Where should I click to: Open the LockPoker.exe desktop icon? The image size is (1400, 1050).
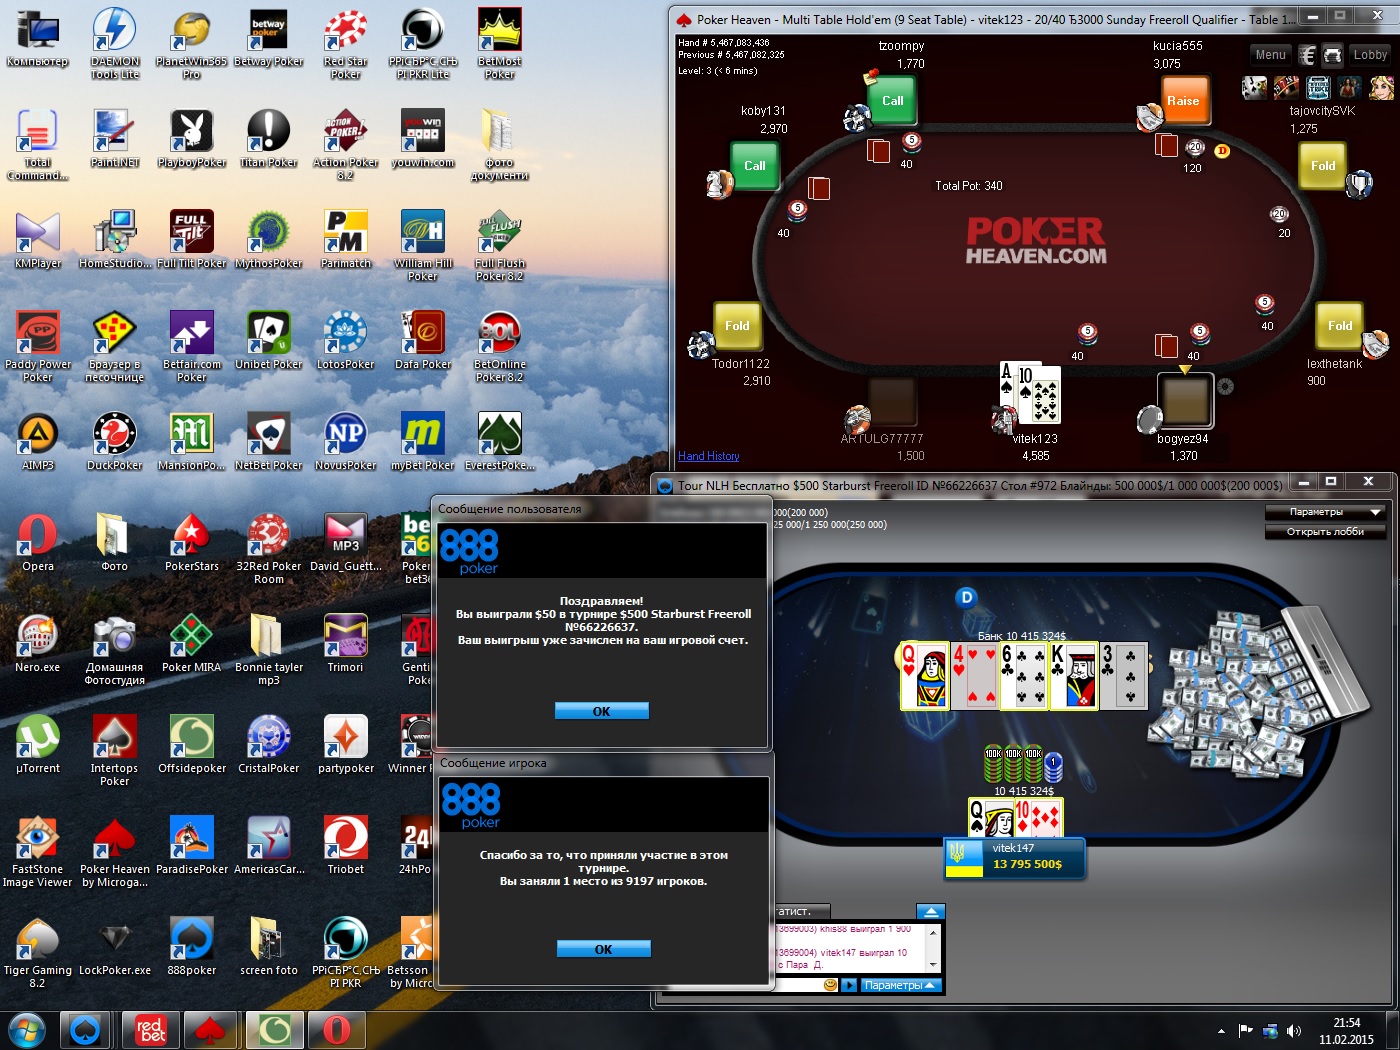(115, 947)
